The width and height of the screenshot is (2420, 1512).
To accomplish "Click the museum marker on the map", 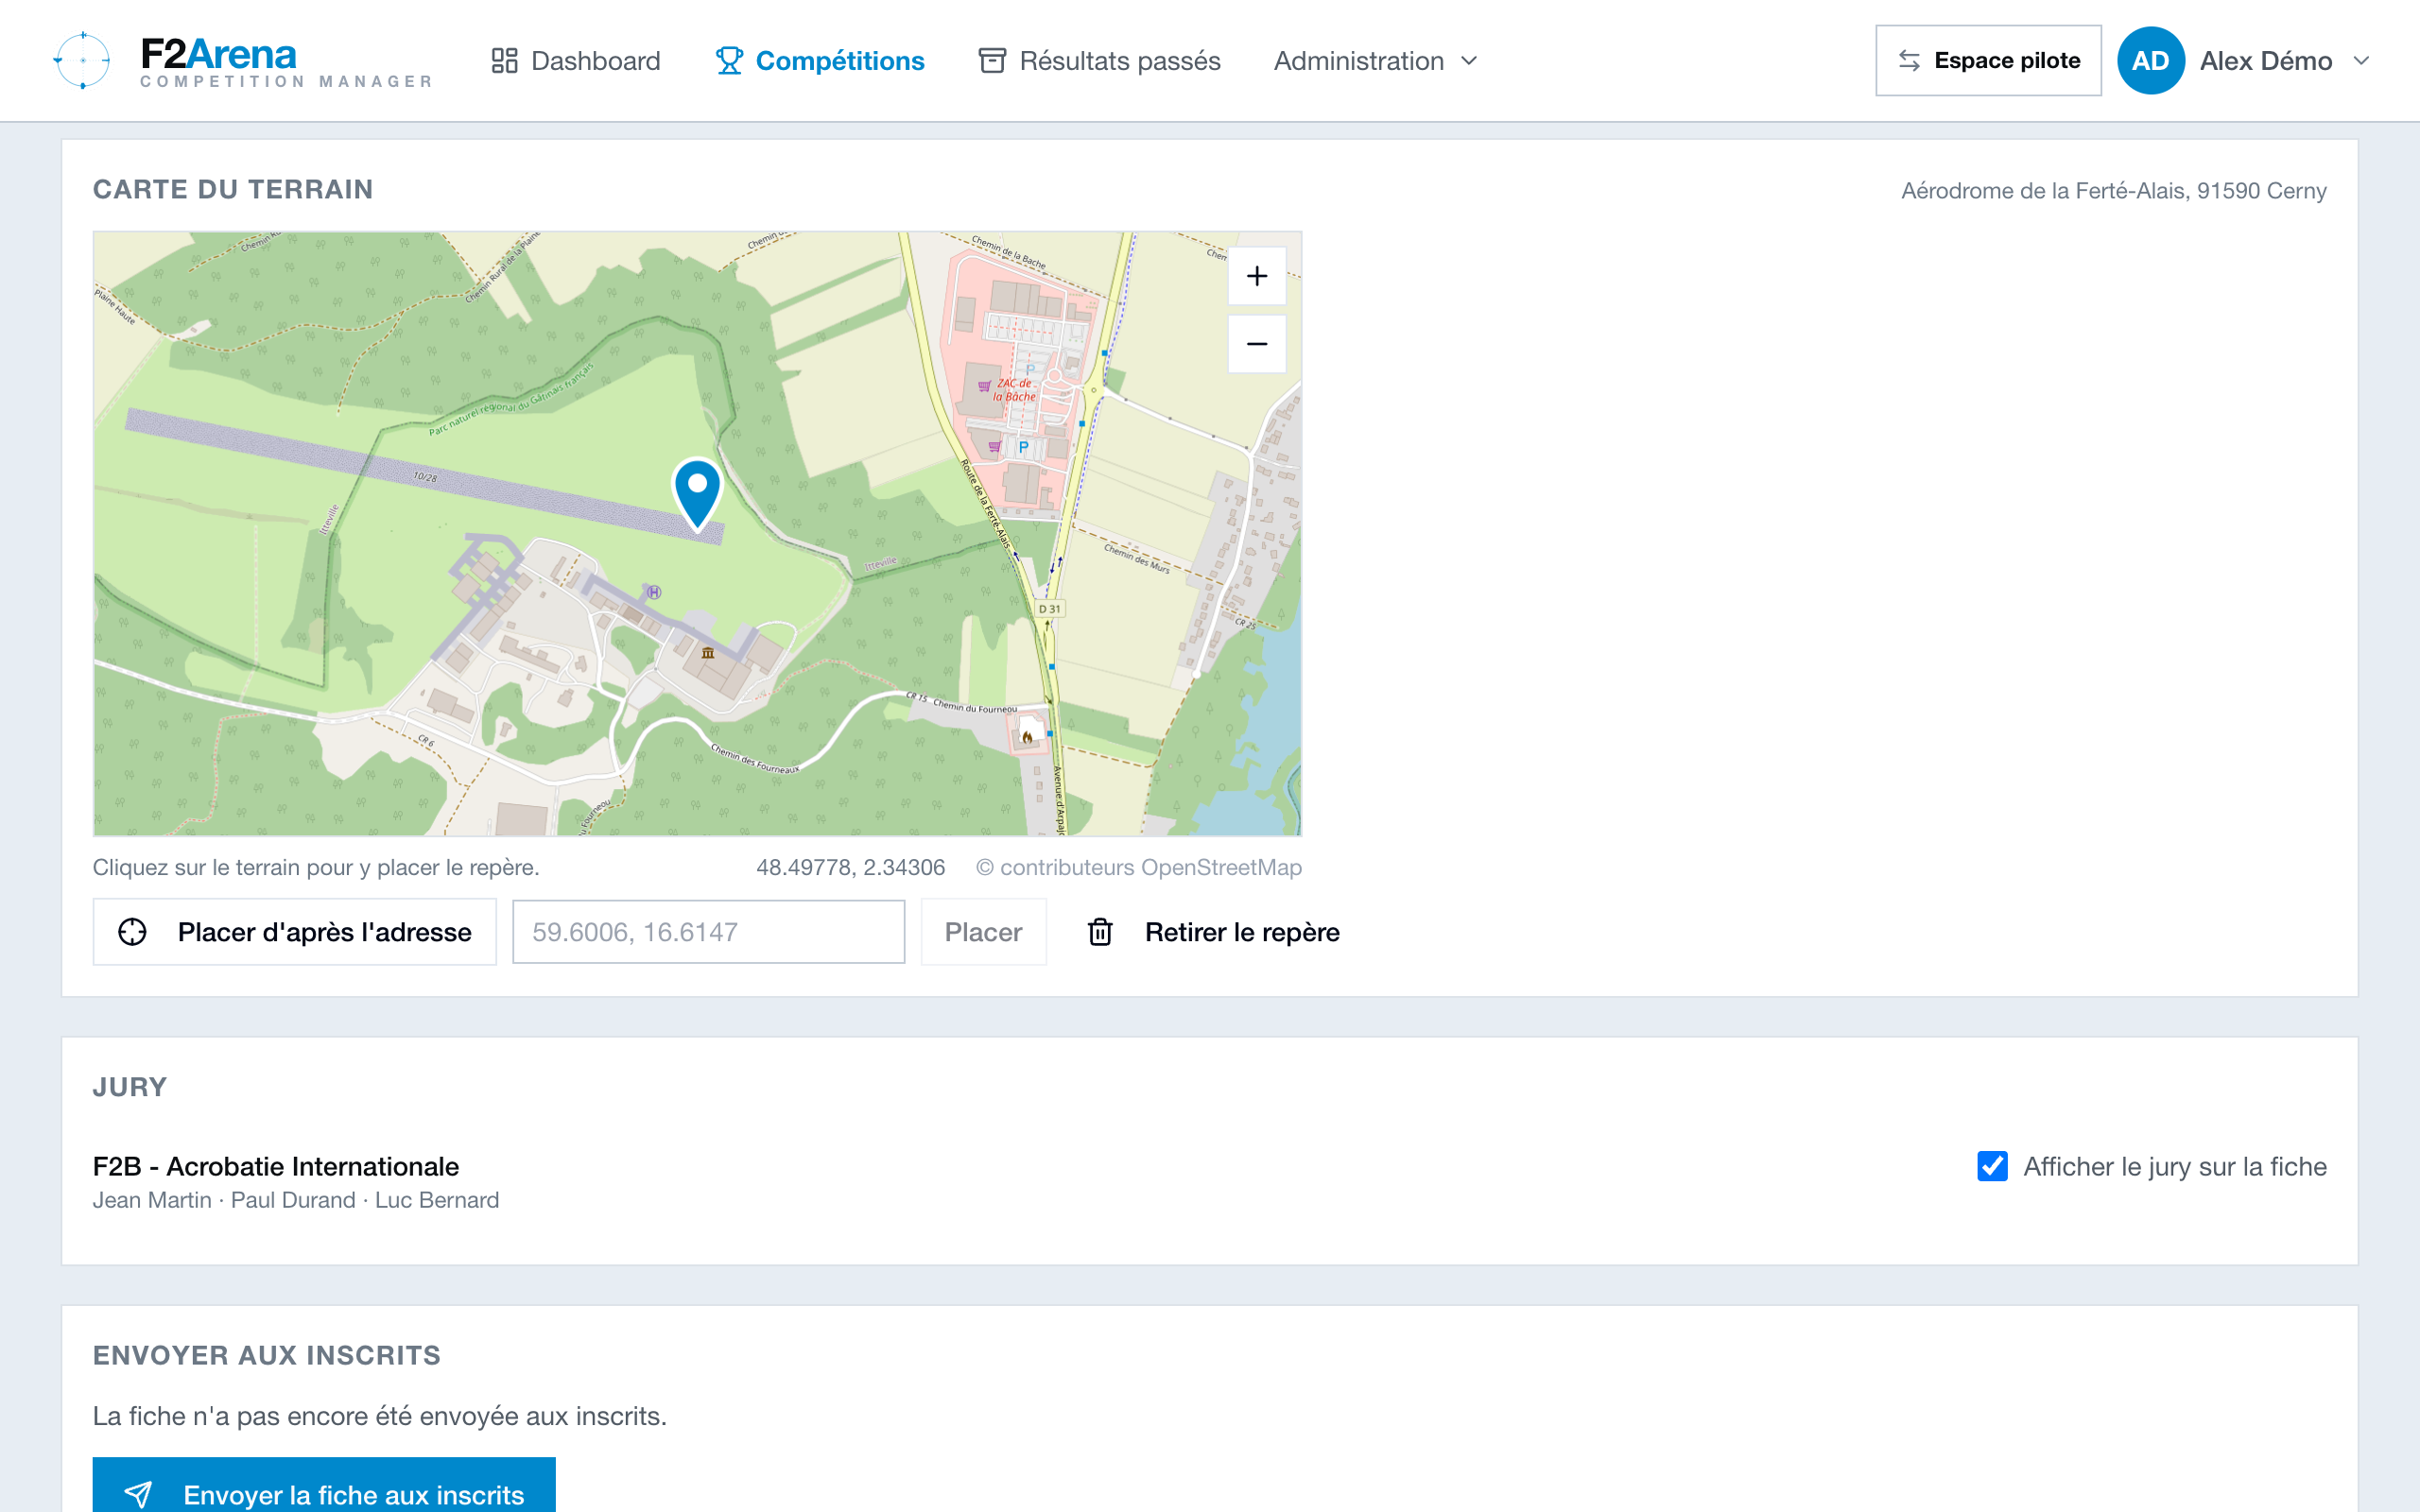I will (x=708, y=653).
